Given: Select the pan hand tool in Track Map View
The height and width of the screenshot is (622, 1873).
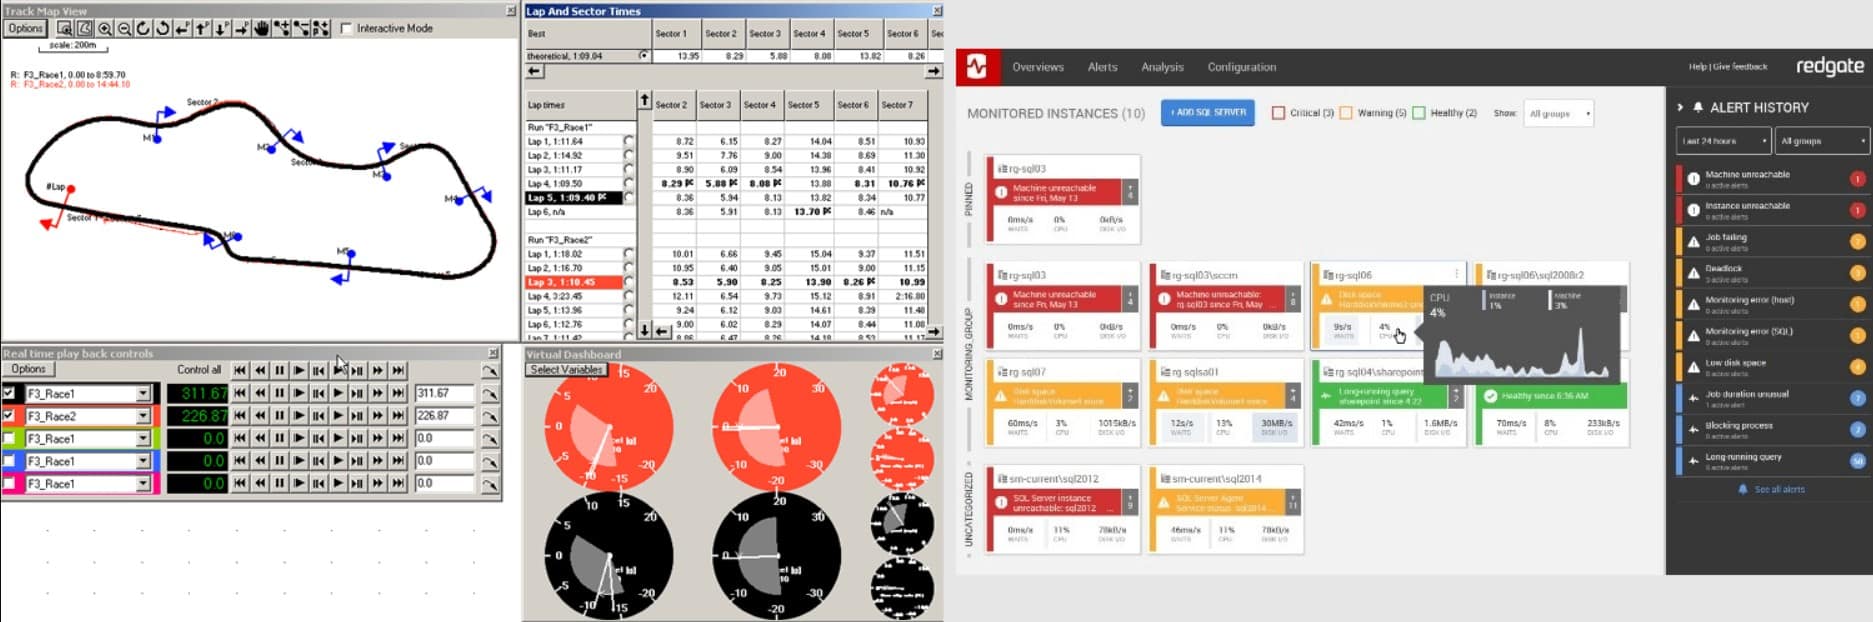Looking at the screenshot, I should pos(261,29).
